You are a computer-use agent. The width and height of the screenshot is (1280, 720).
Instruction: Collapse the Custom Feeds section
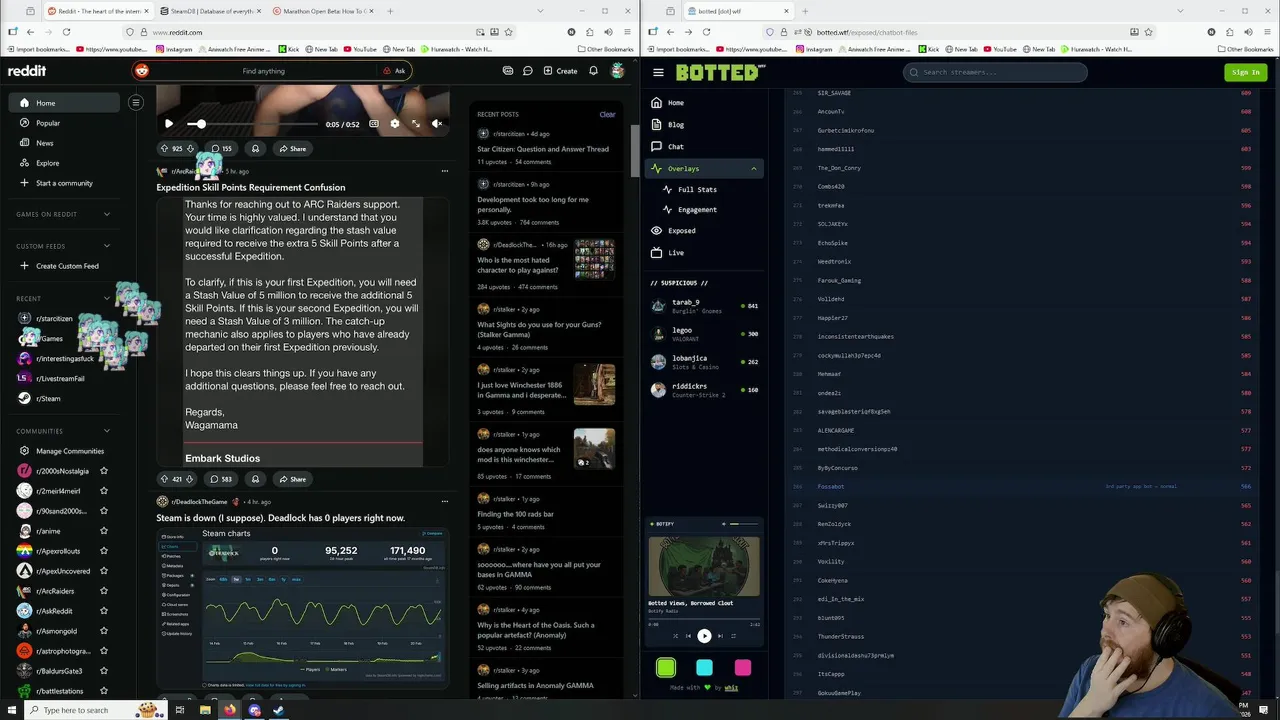(107, 245)
